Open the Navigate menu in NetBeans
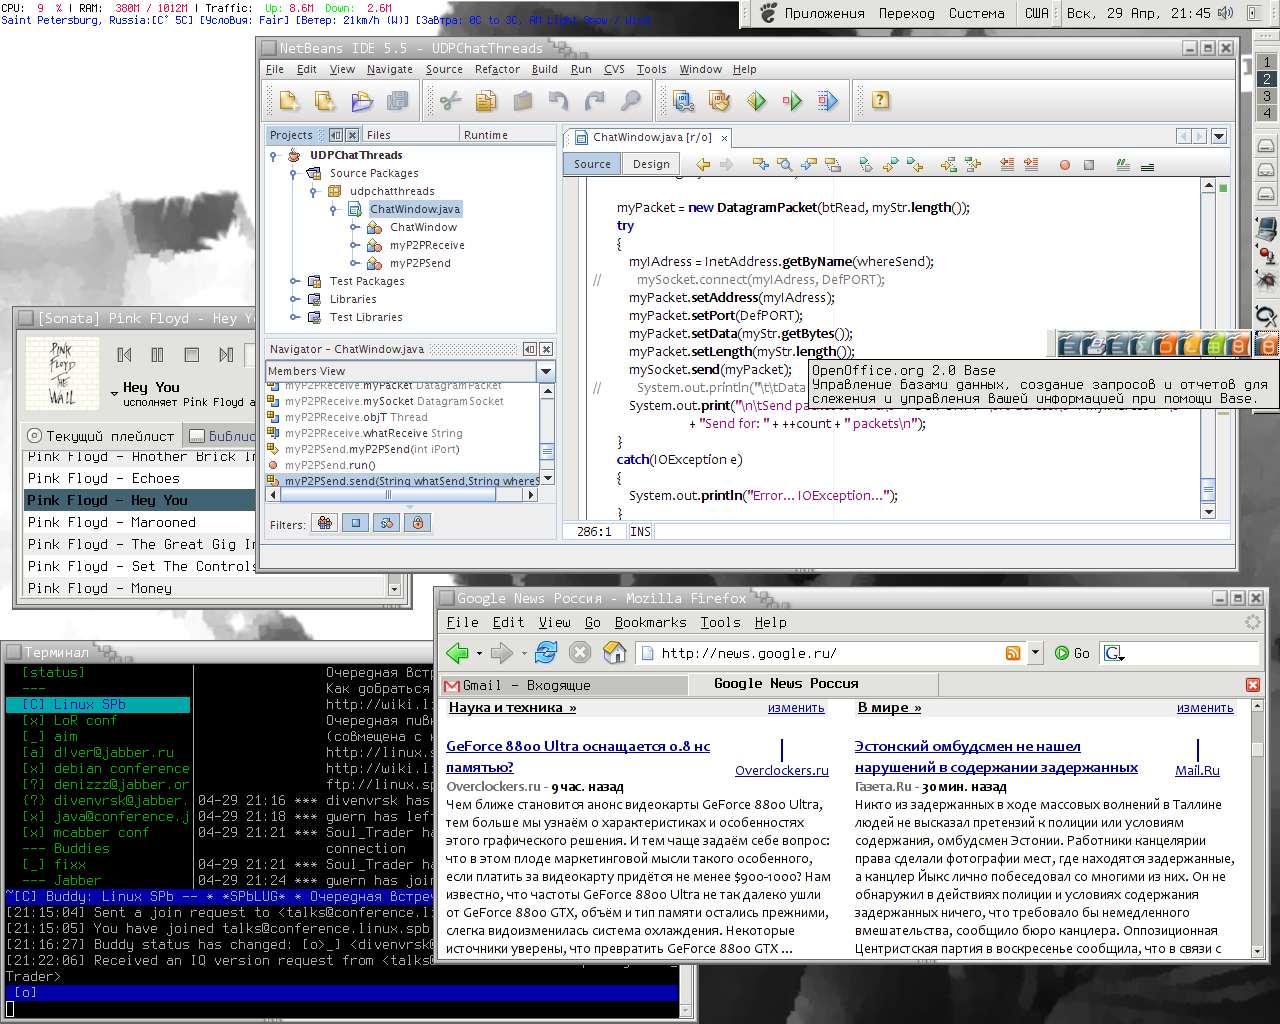The image size is (1280, 1024). (390, 69)
